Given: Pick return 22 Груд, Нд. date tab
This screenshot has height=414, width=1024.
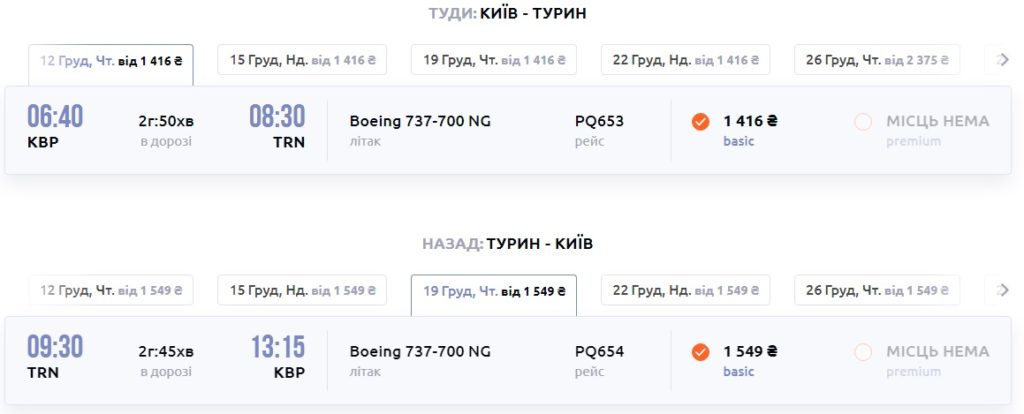Looking at the screenshot, I should pos(685,290).
